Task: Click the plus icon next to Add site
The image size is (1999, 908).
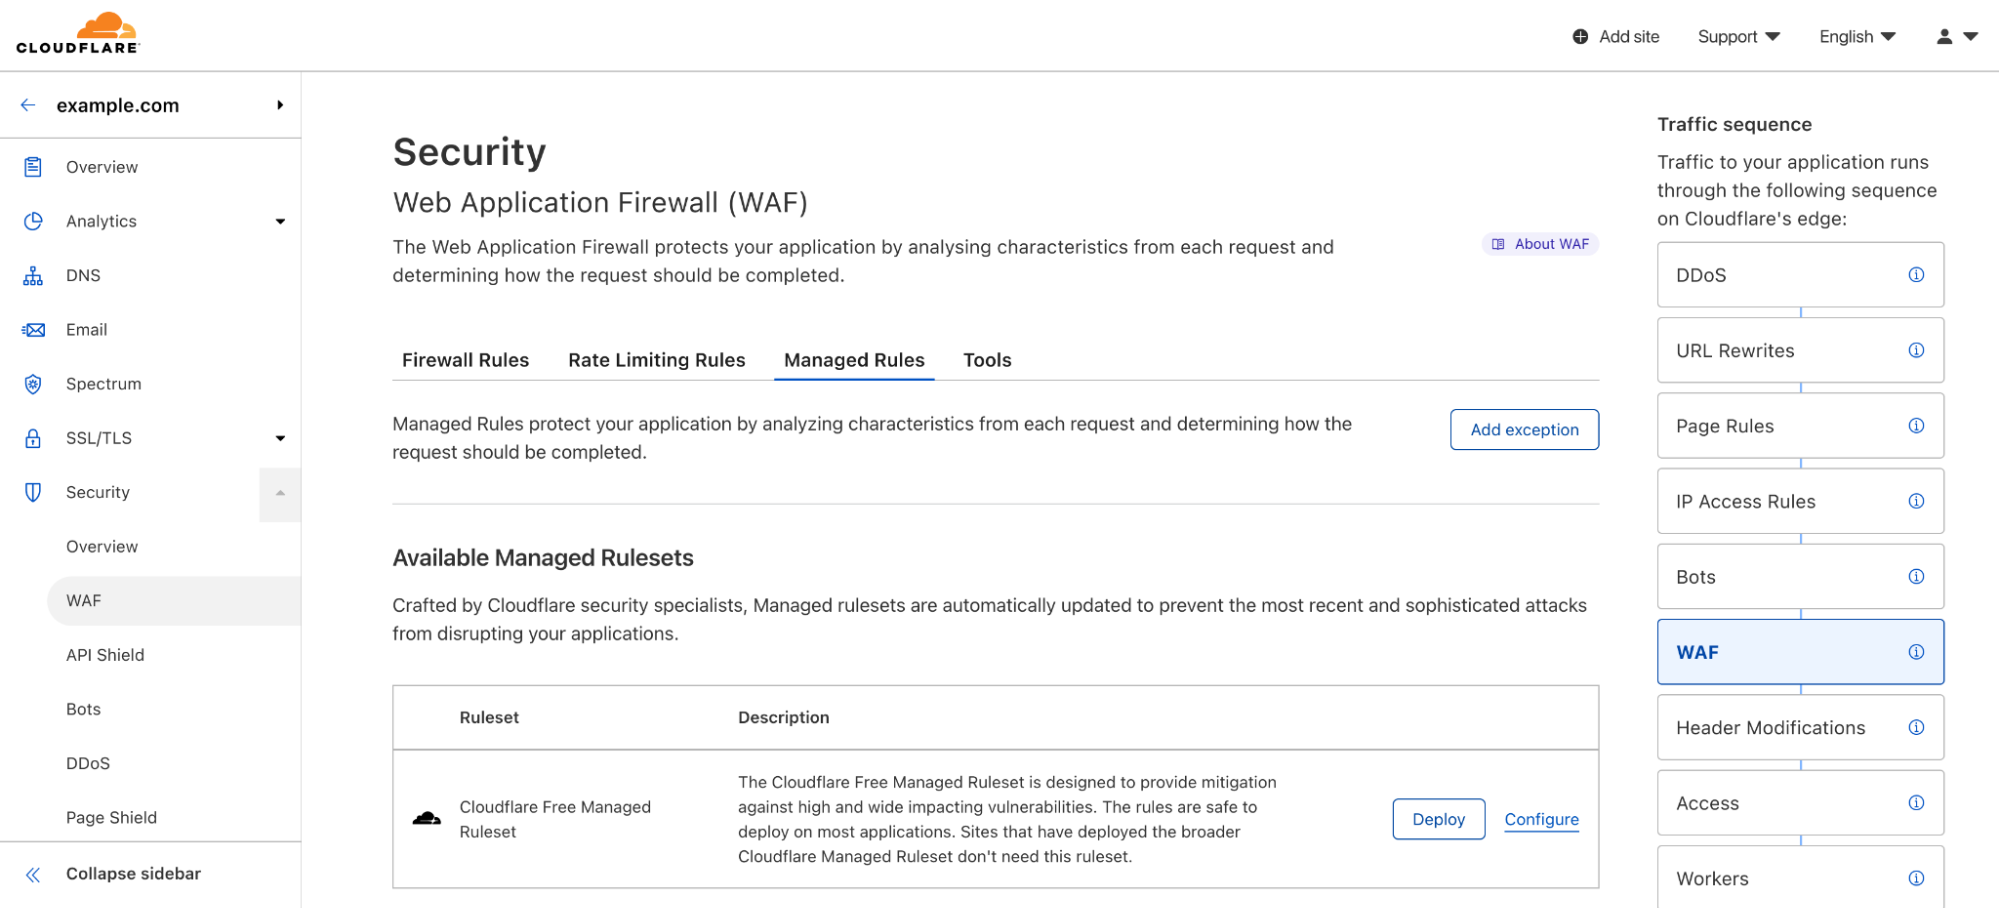Action: [x=1580, y=37]
